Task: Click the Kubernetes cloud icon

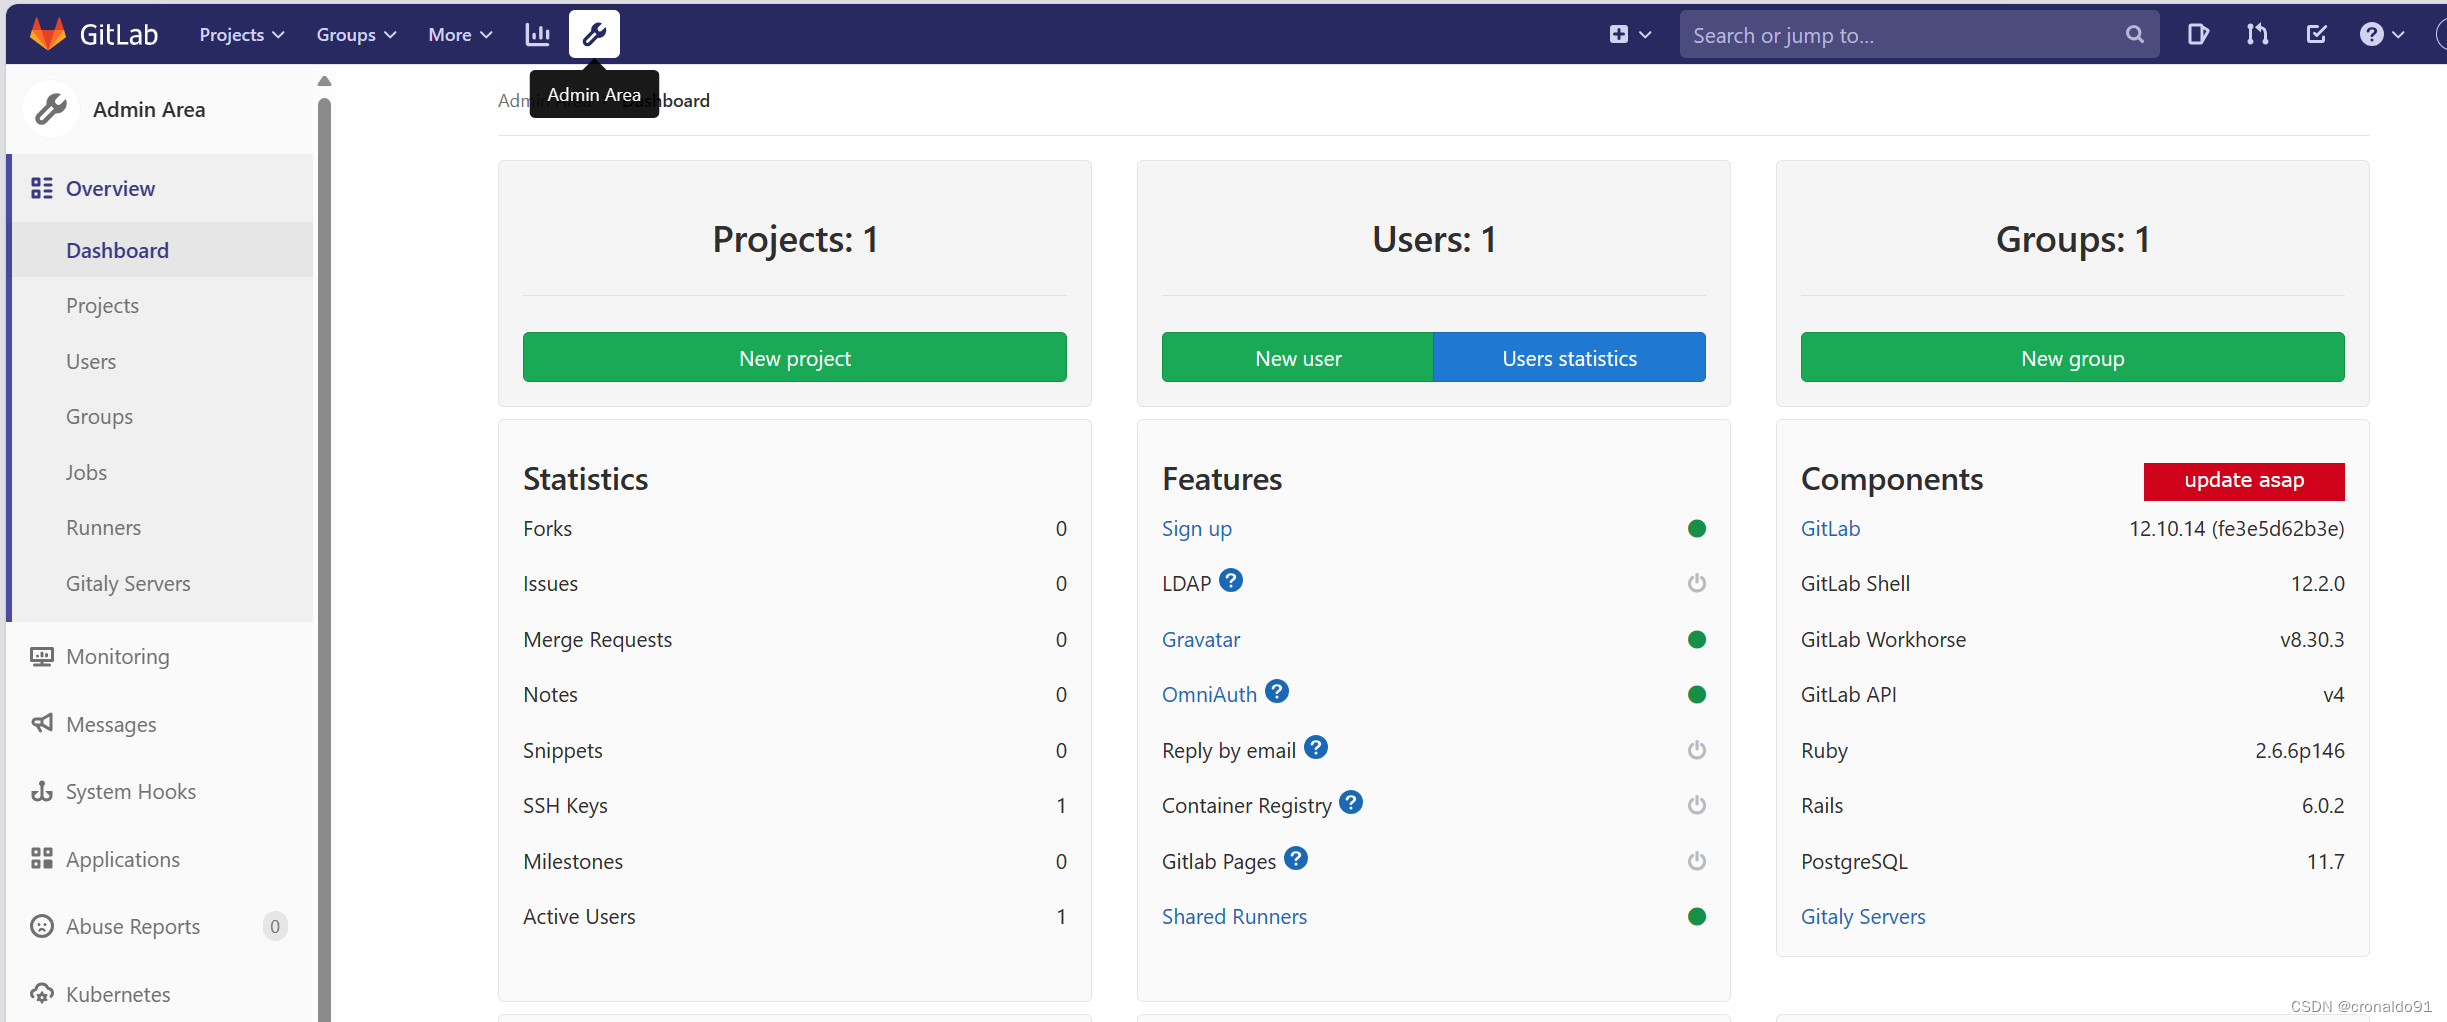Action: pos(41,993)
